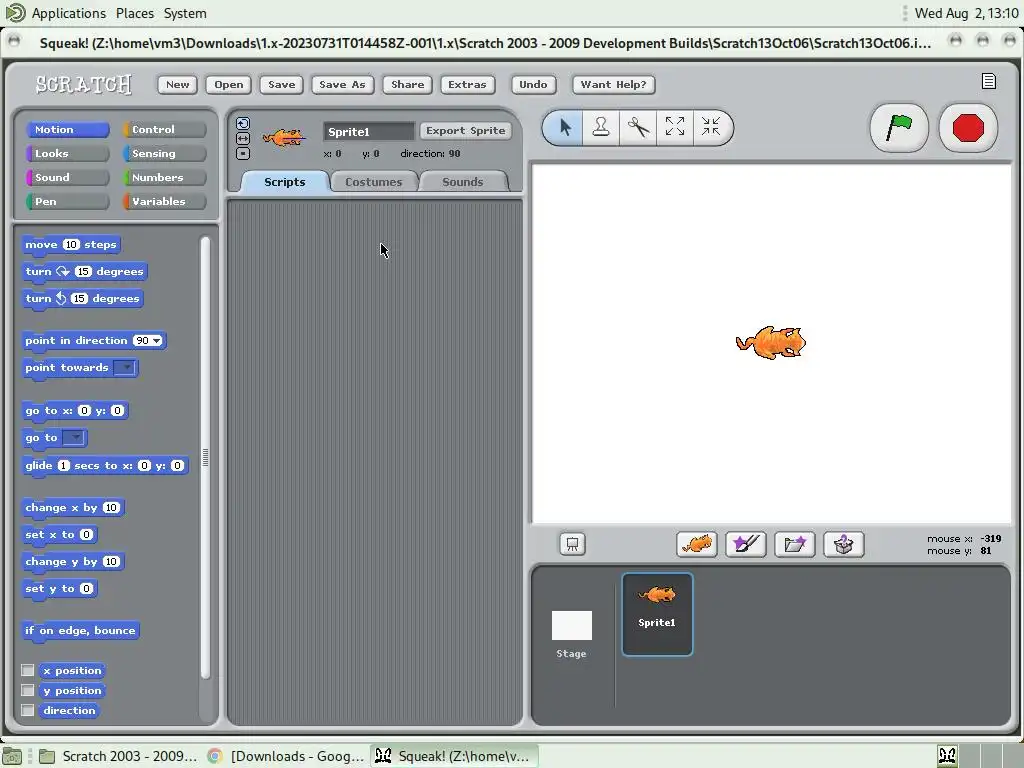Click the New project button
Viewport: 1024px width, 768px height.
(x=178, y=84)
